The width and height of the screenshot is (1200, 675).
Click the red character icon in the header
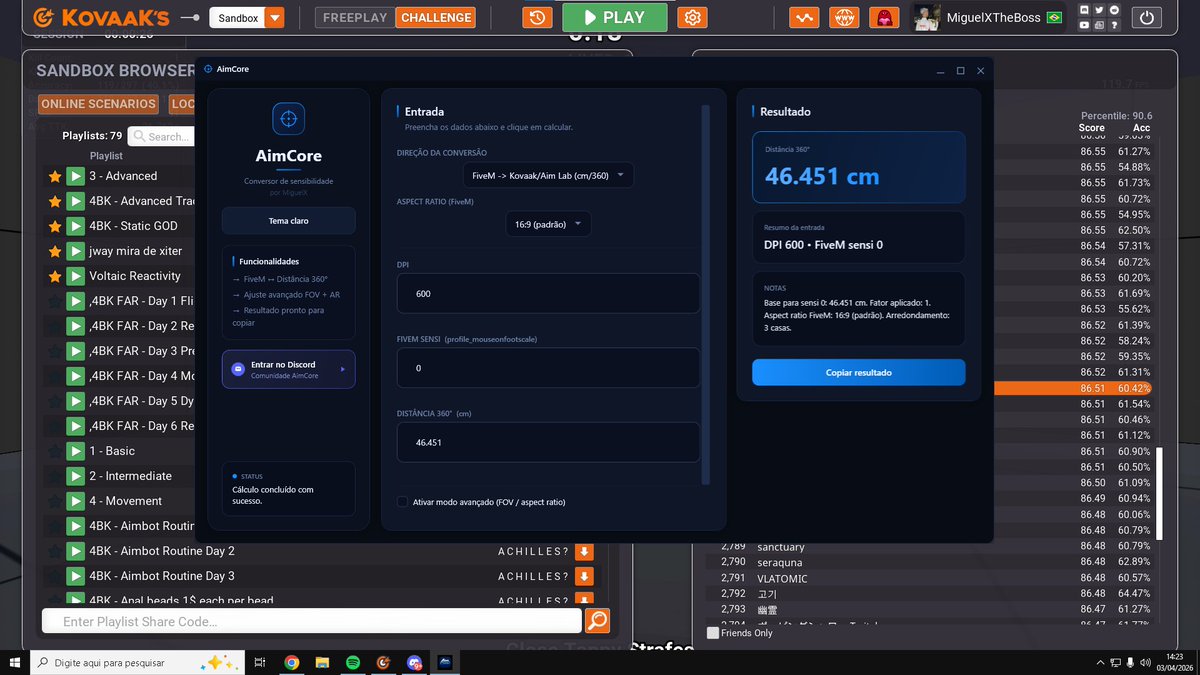click(885, 17)
